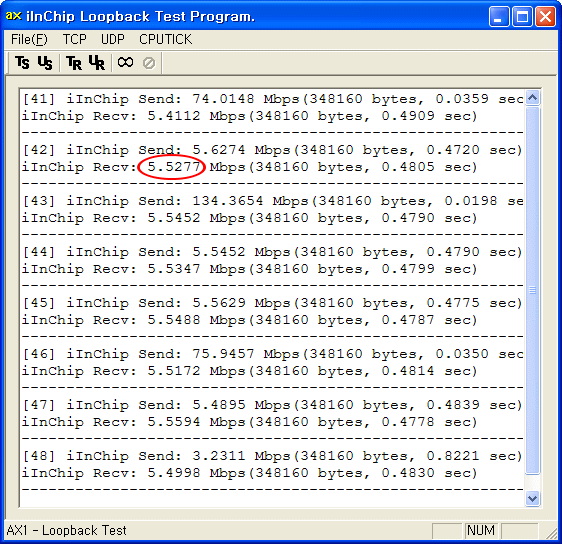Click the NUM indicator in status bar
This screenshot has height=544, width=562.
481,530
